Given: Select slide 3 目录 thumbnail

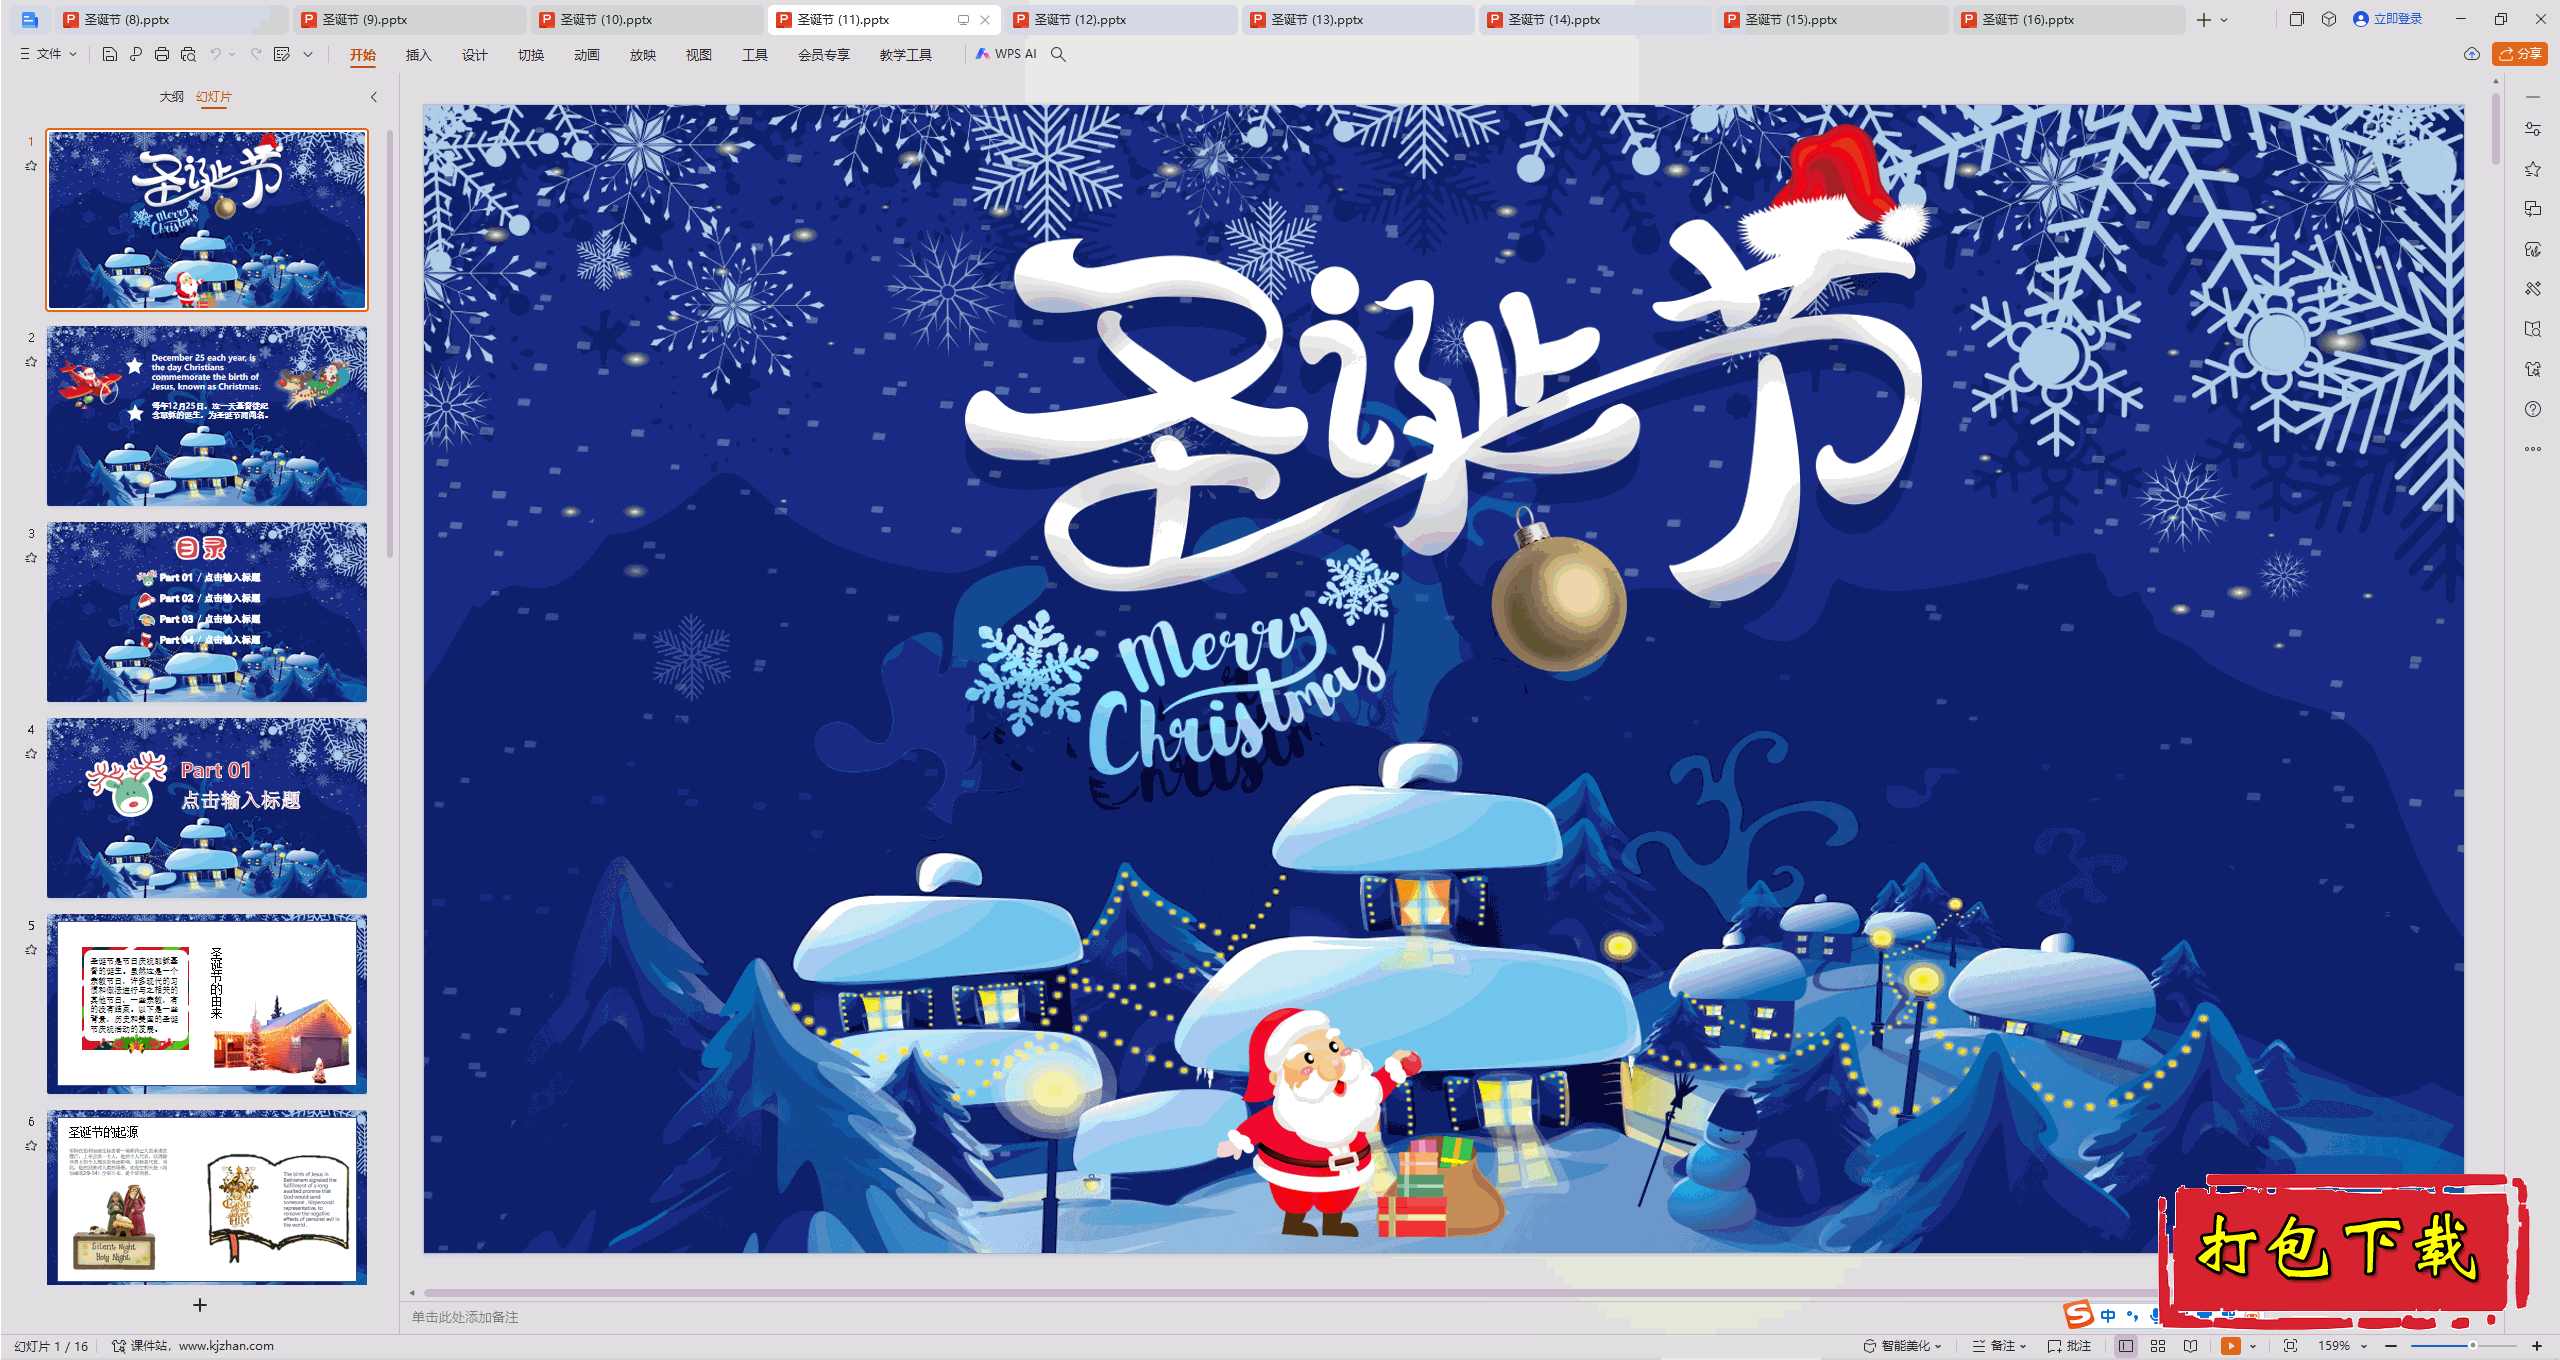Looking at the screenshot, I should coord(207,612).
